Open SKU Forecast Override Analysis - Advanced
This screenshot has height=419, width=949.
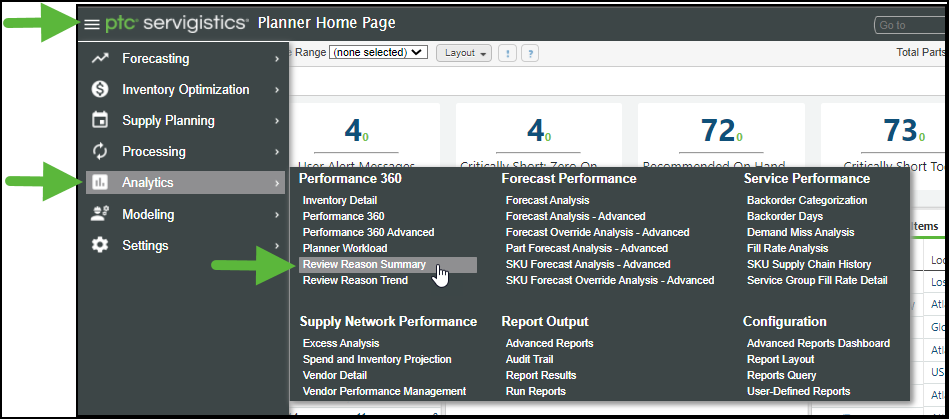coord(610,280)
